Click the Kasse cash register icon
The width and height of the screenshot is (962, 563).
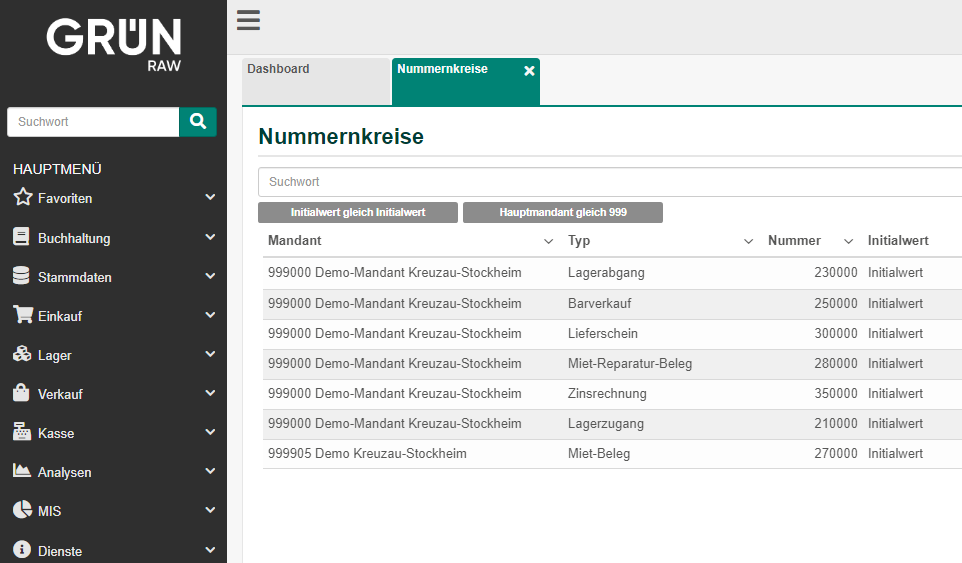coord(22,432)
